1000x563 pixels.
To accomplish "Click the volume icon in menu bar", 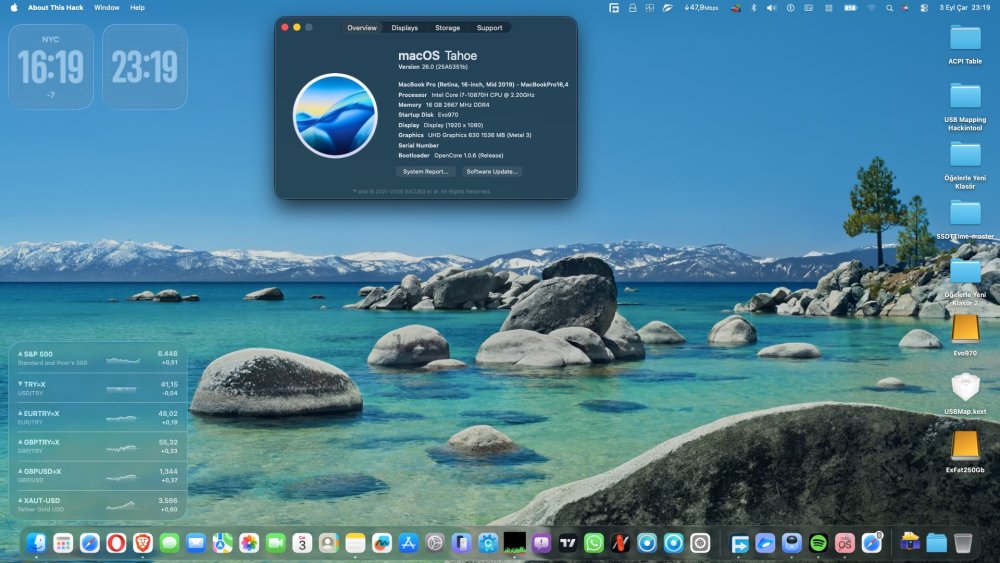I will 772,8.
